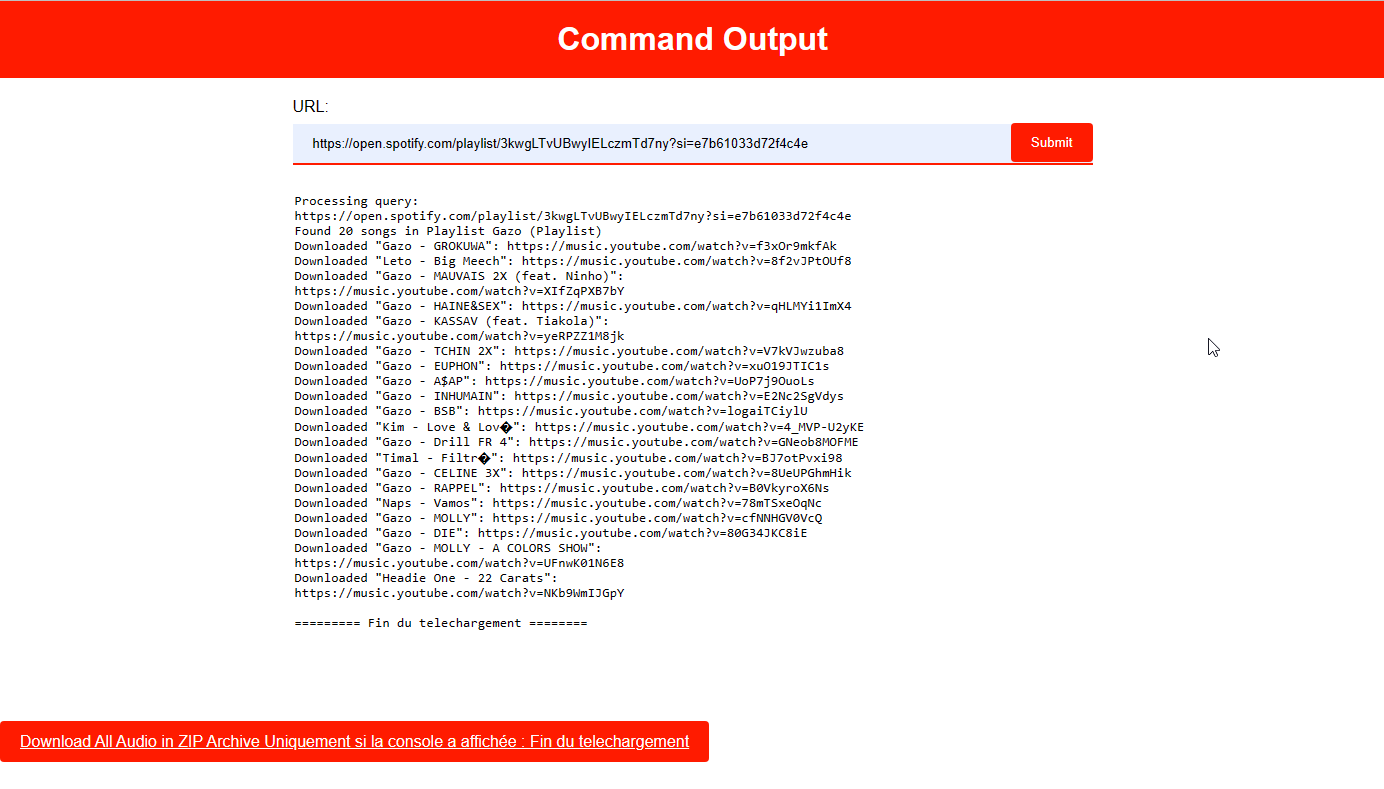Image resolution: width=1384 pixels, height=789 pixels.
Task: Click the Gazo - MOLLY - A COLORS SHOW line
Action: click(x=448, y=548)
